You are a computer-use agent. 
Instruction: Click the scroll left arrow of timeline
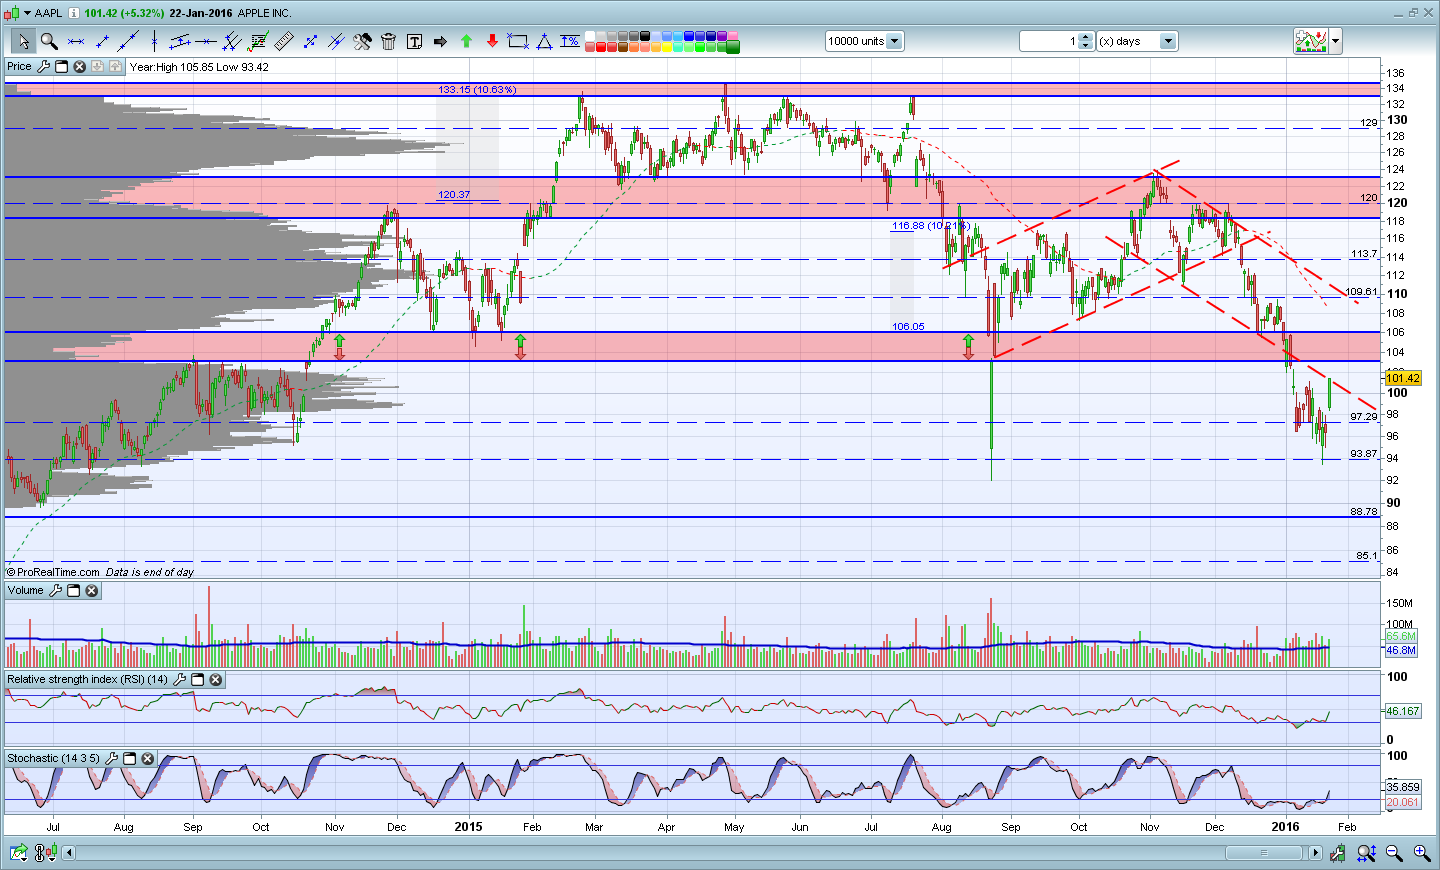click(69, 853)
